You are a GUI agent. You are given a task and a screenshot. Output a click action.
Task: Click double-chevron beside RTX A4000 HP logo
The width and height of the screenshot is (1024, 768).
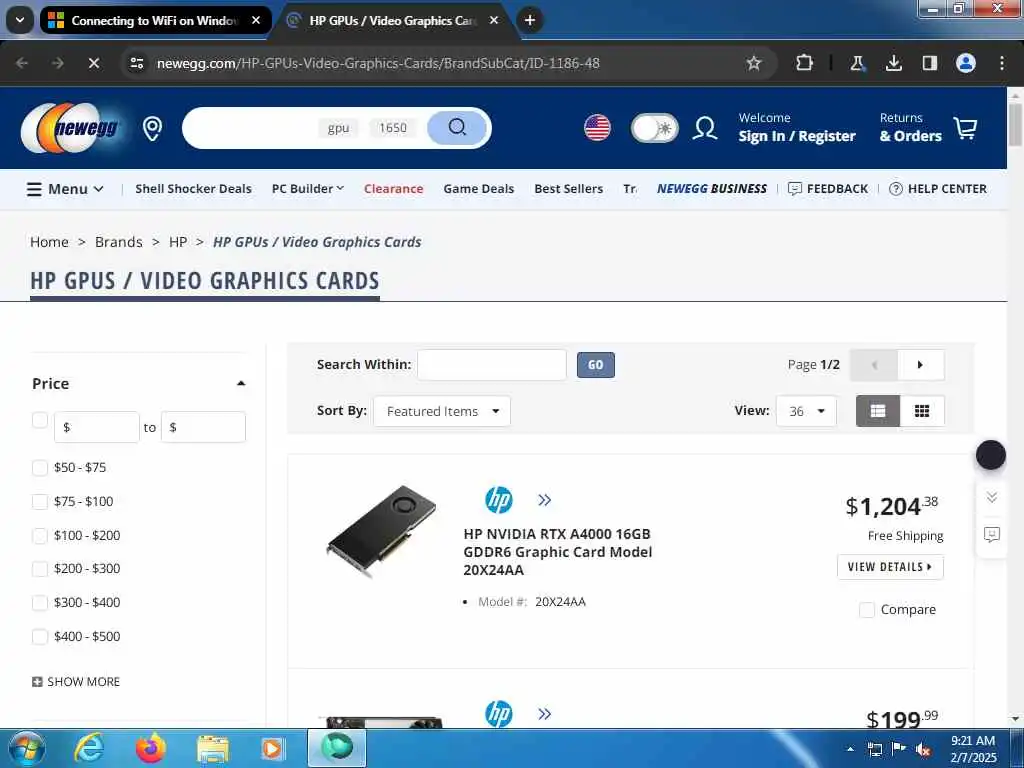click(x=544, y=500)
